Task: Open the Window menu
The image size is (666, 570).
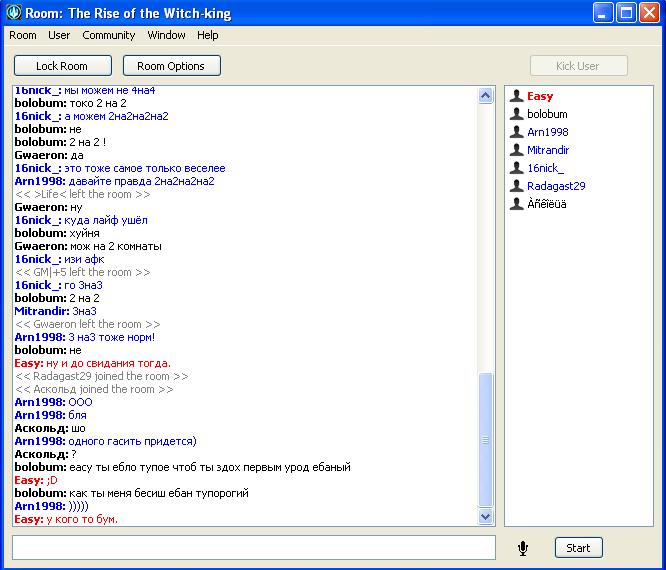Action: pos(166,35)
